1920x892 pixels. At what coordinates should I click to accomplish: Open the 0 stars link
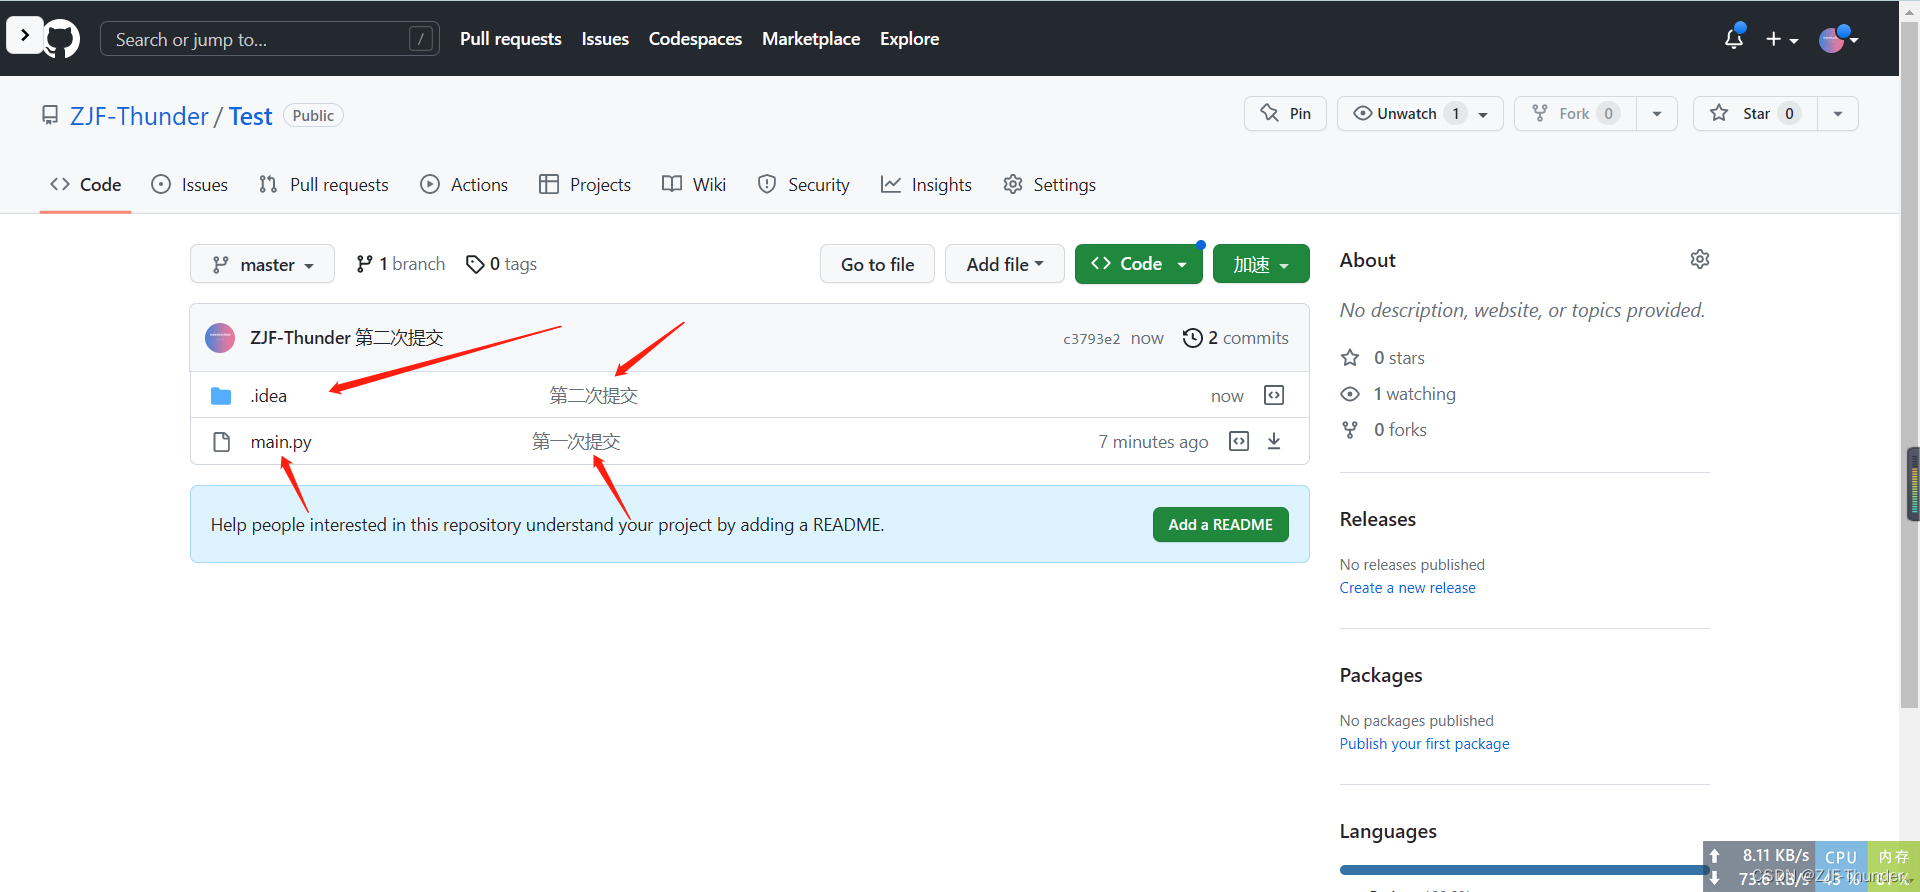point(1383,358)
